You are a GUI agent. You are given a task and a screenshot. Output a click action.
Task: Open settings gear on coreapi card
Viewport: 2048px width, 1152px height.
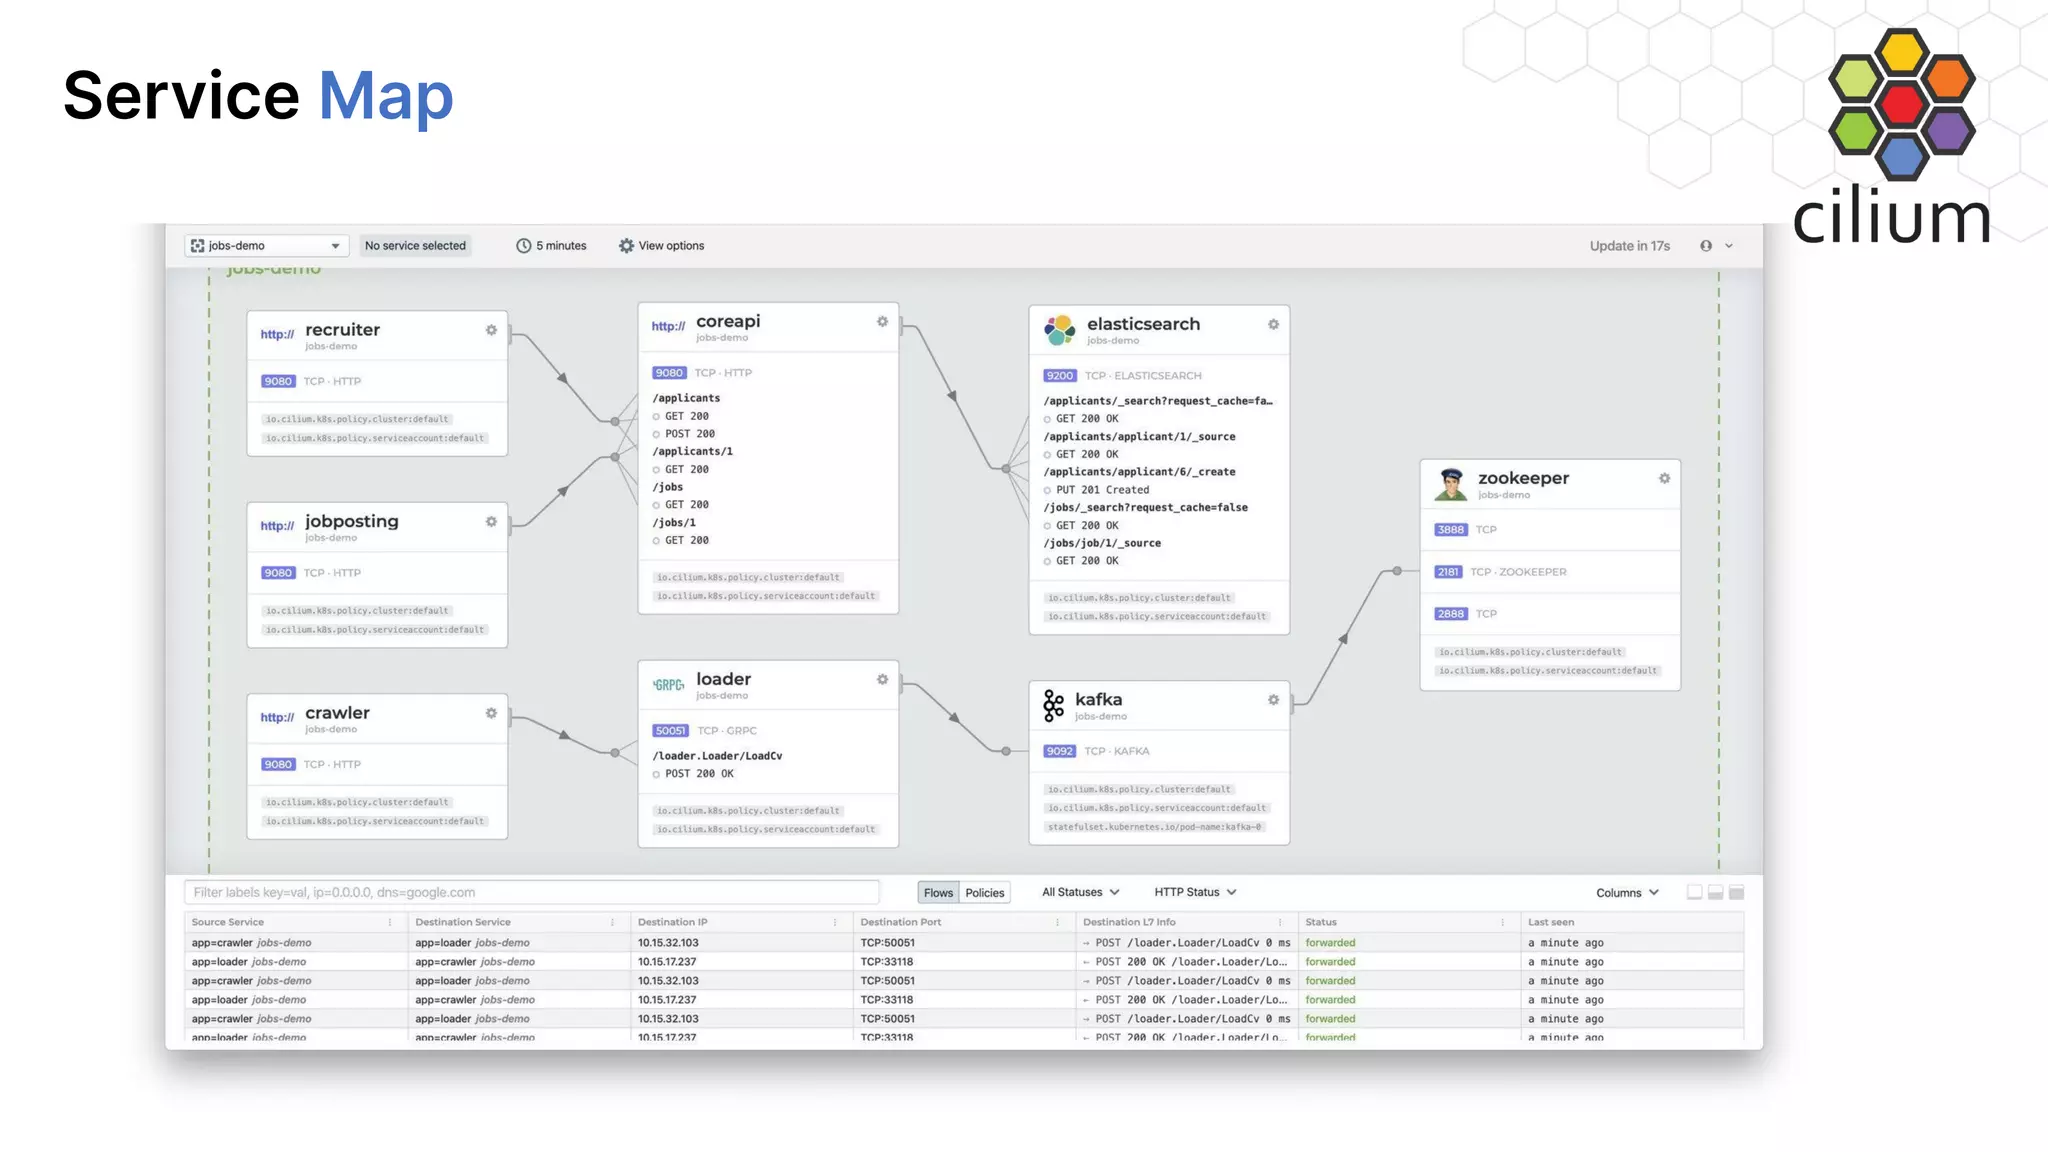point(882,322)
